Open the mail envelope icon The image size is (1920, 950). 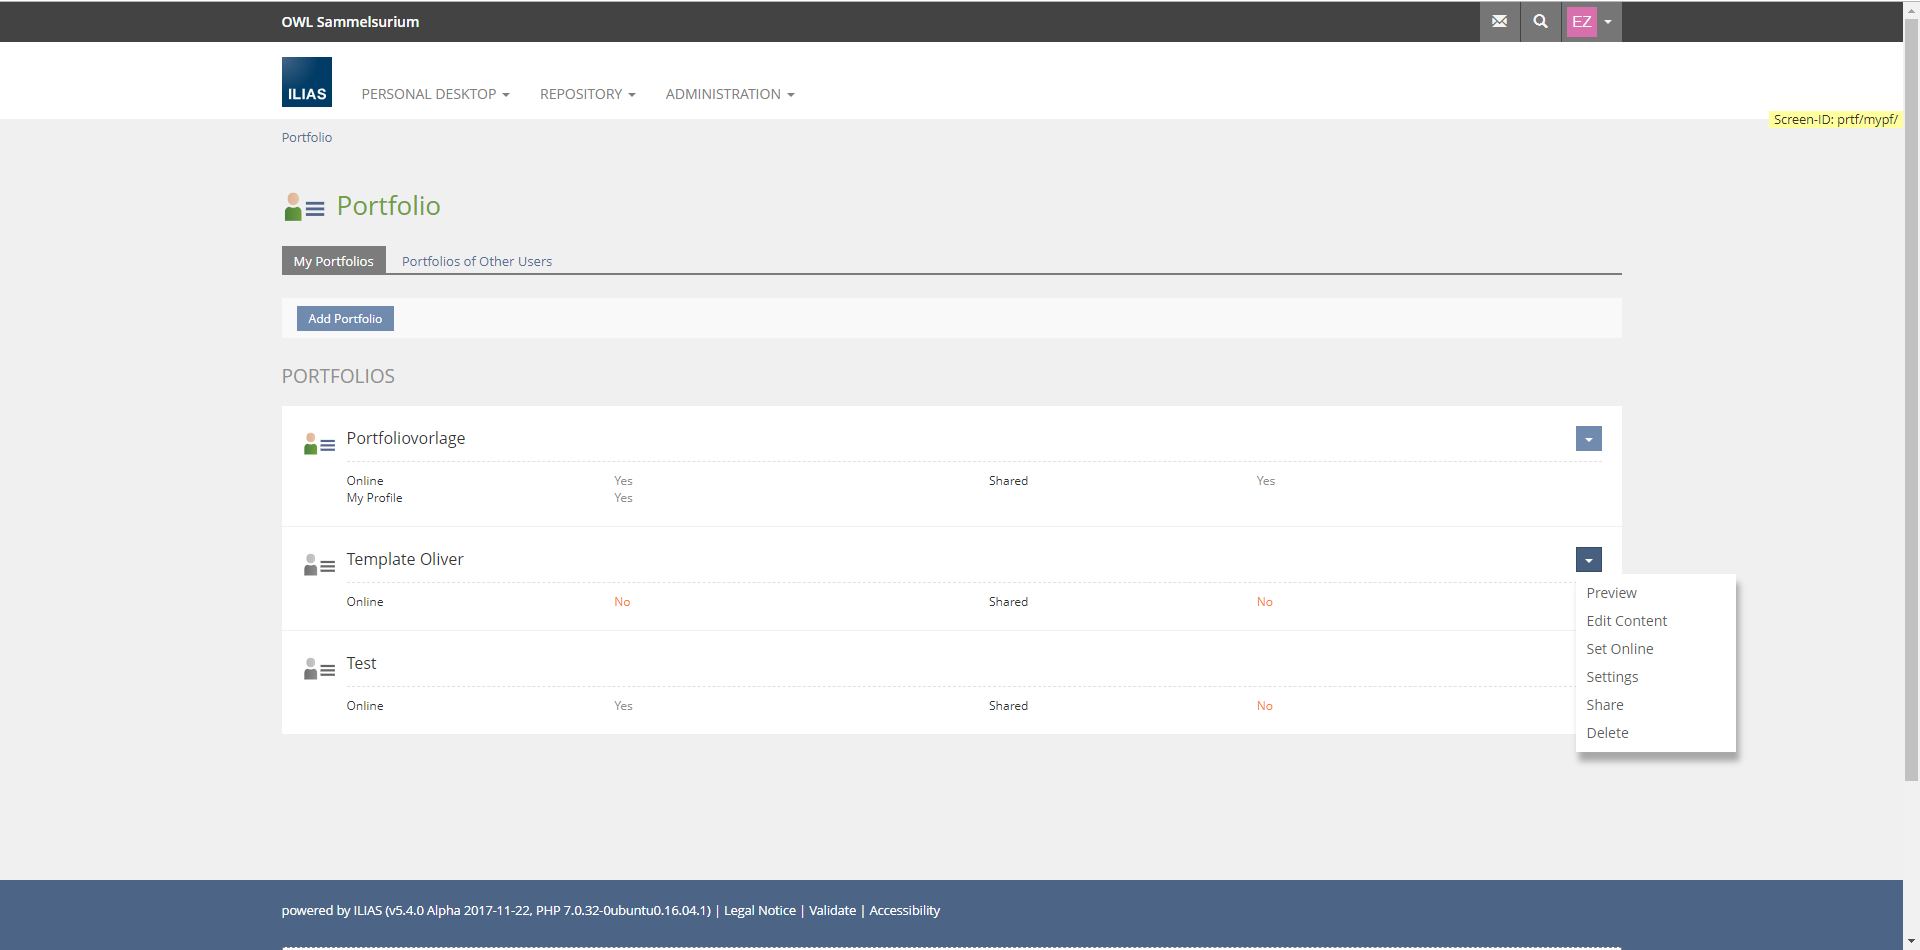pos(1499,21)
